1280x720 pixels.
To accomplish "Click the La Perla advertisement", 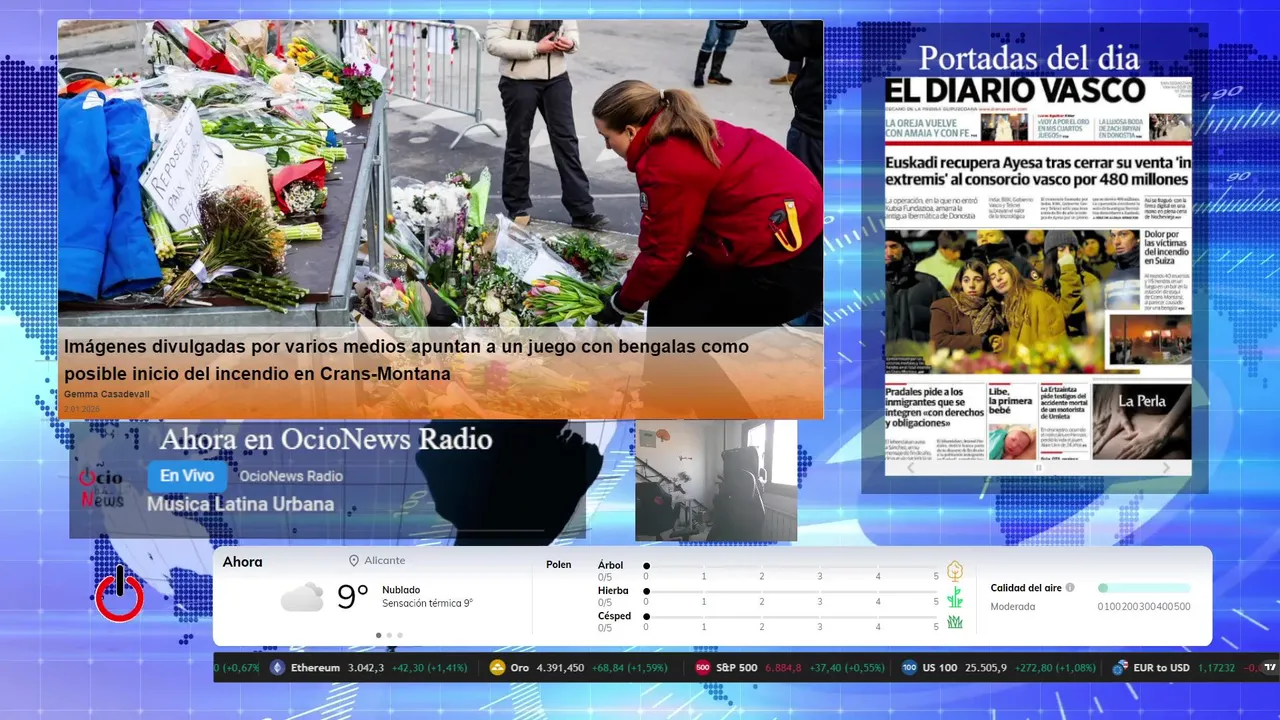I will click(1141, 421).
